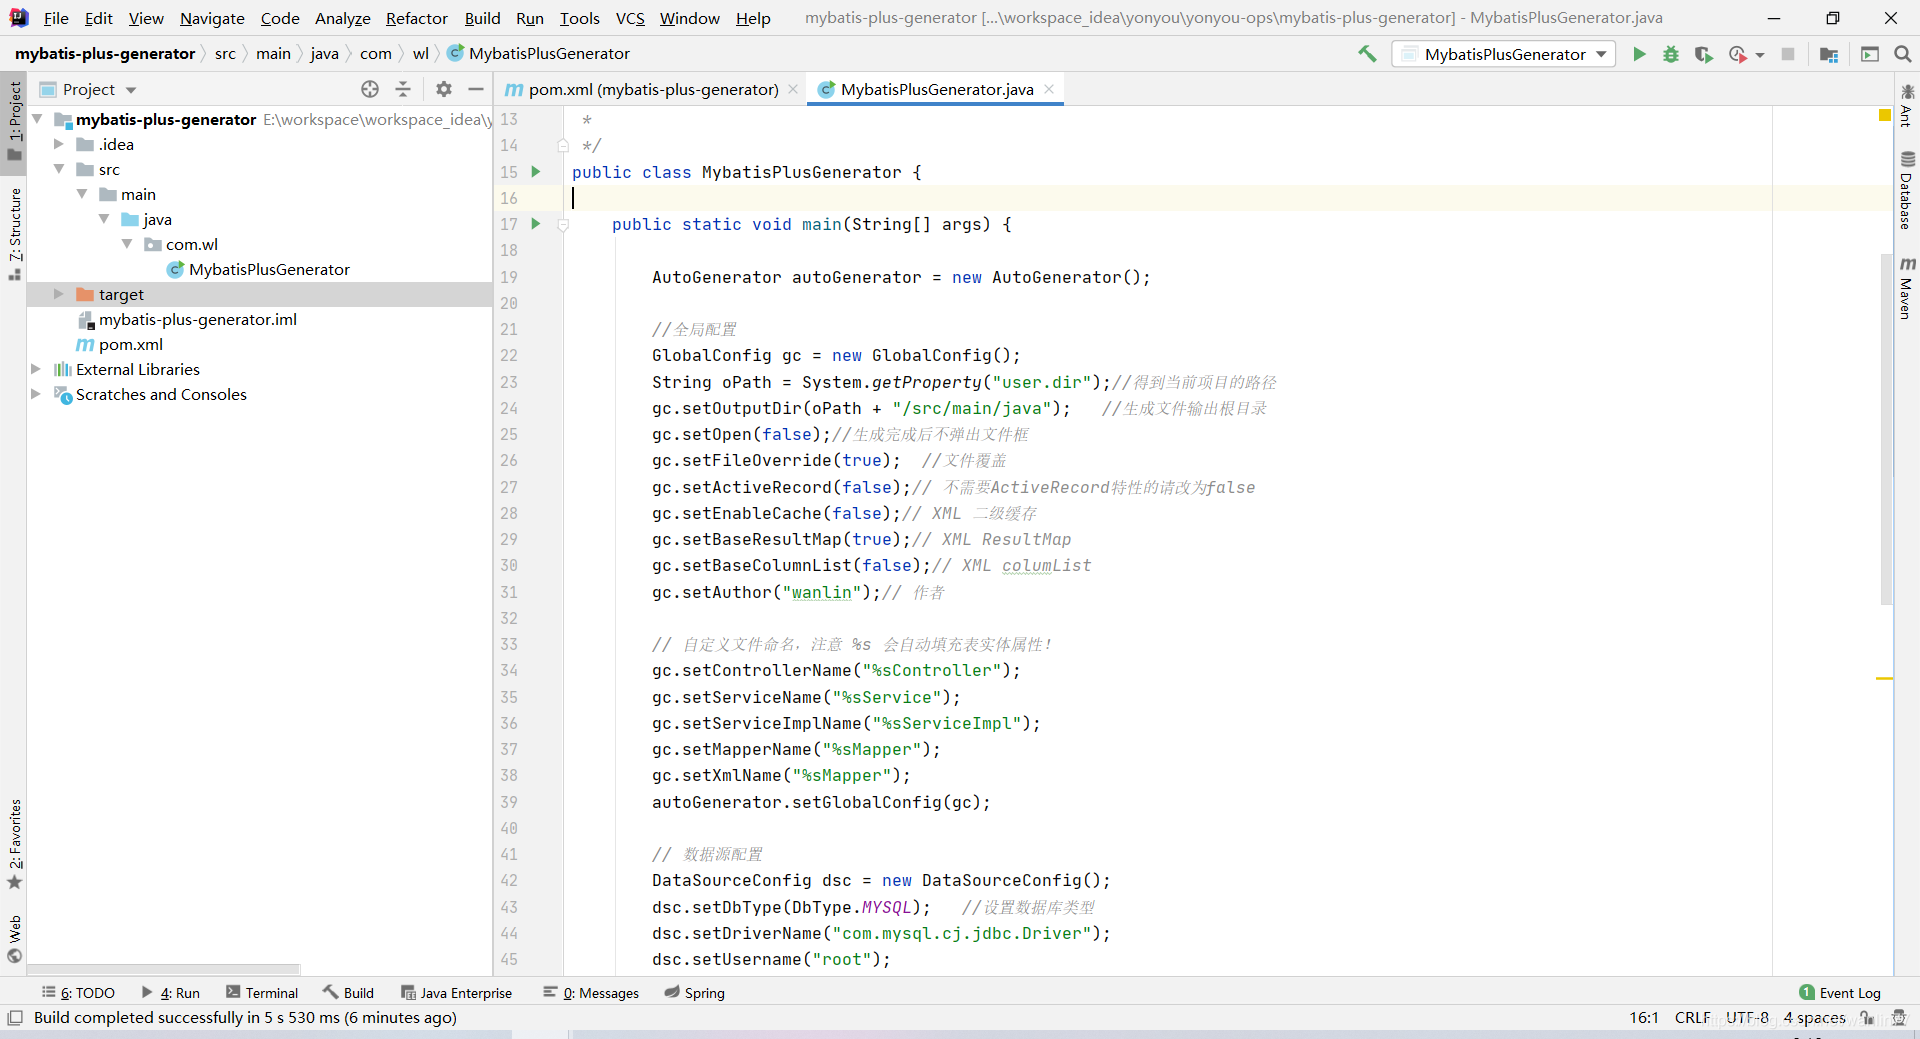Open the Navigate menu
Viewport: 1920px width, 1039px height.
[x=212, y=18]
